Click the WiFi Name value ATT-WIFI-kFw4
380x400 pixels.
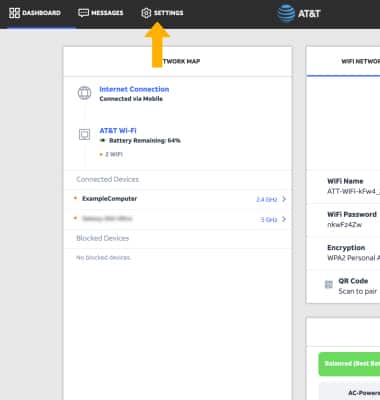(353, 191)
